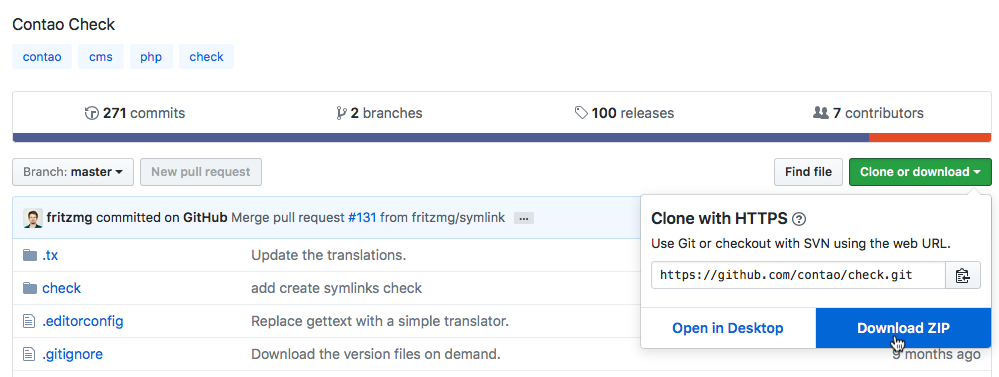Open the Branch: master dropdown
Viewport: 999px width, 377px height.
click(73, 172)
